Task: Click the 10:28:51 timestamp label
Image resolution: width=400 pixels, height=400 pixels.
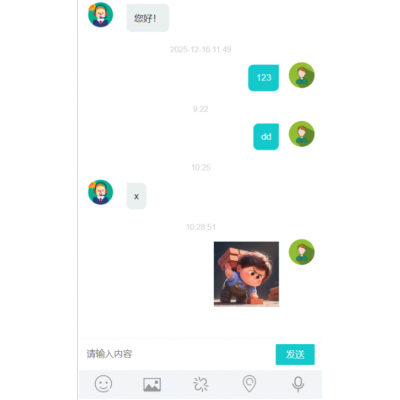Action: tap(201, 227)
